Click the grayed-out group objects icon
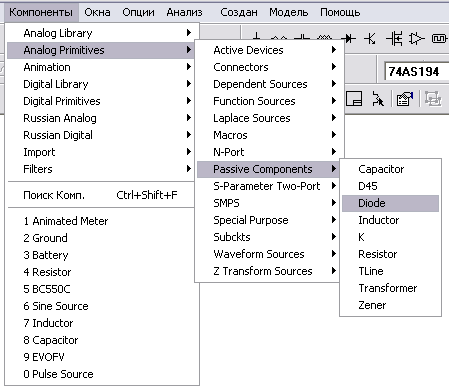The image size is (449, 390). click(x=433, y=99)
